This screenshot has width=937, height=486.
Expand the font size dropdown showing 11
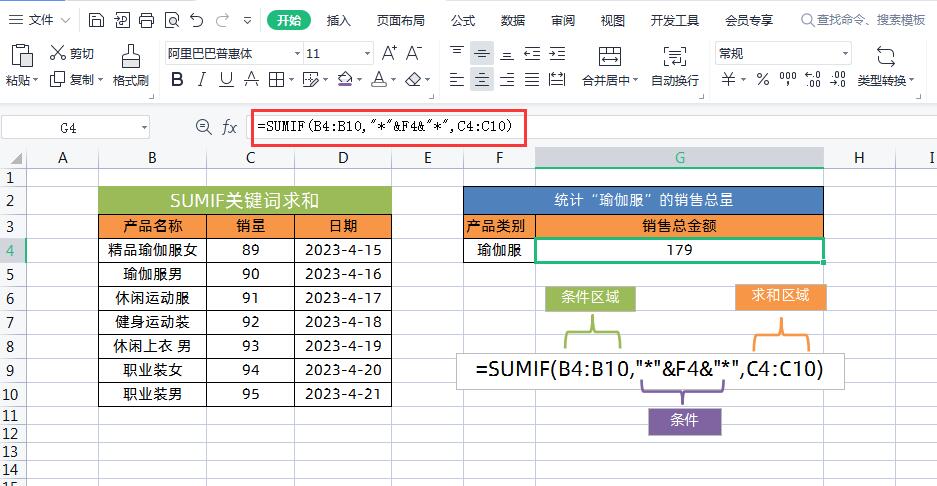368,54
